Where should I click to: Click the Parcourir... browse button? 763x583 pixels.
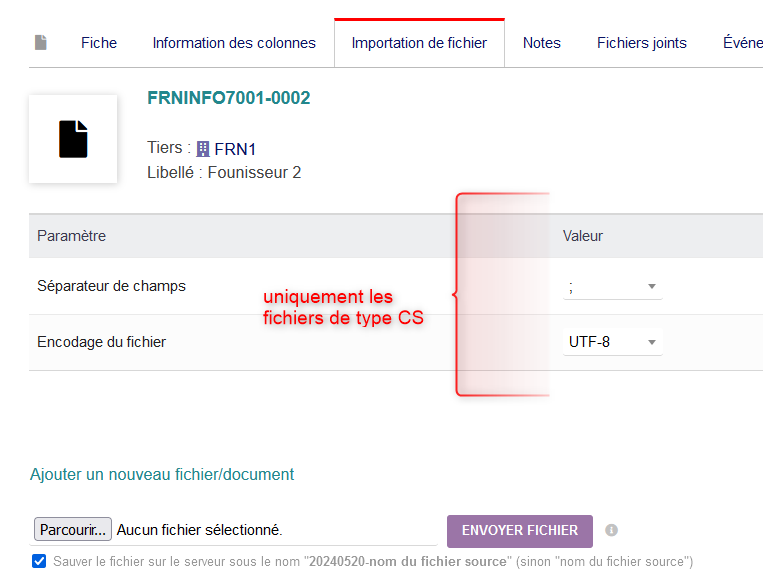73,529
